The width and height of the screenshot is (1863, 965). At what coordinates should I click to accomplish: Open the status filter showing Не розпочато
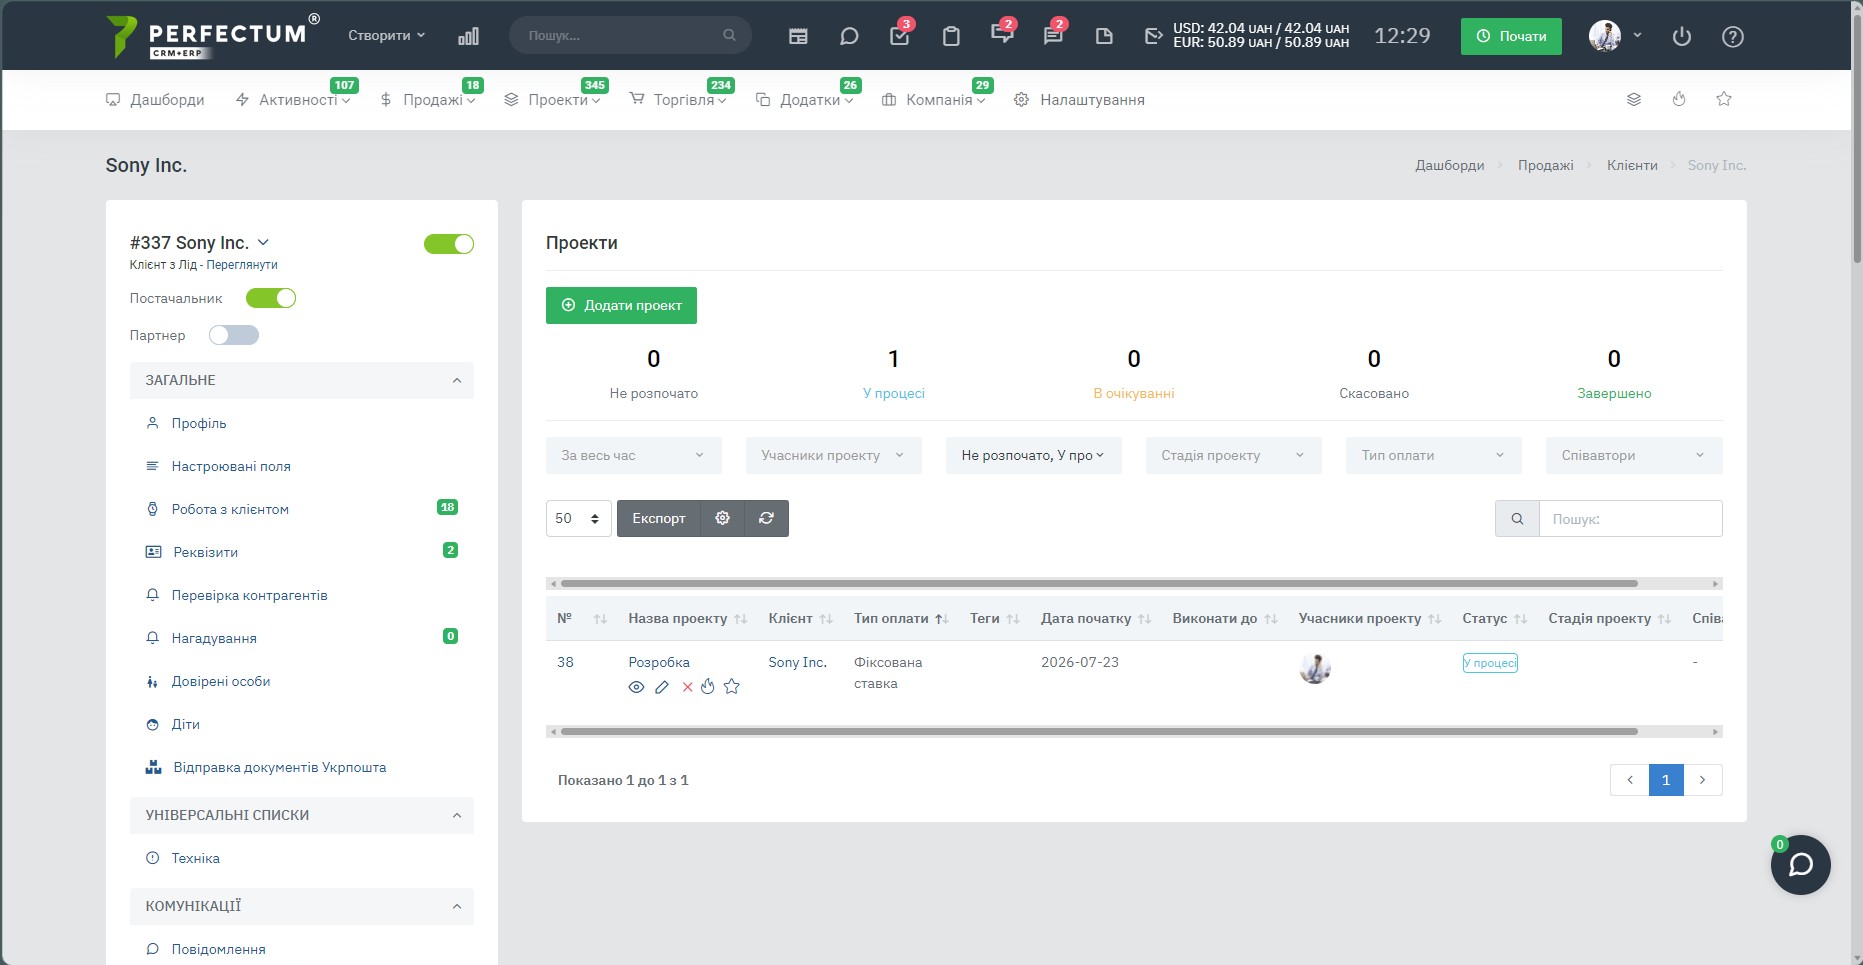tap(1034, 456)
